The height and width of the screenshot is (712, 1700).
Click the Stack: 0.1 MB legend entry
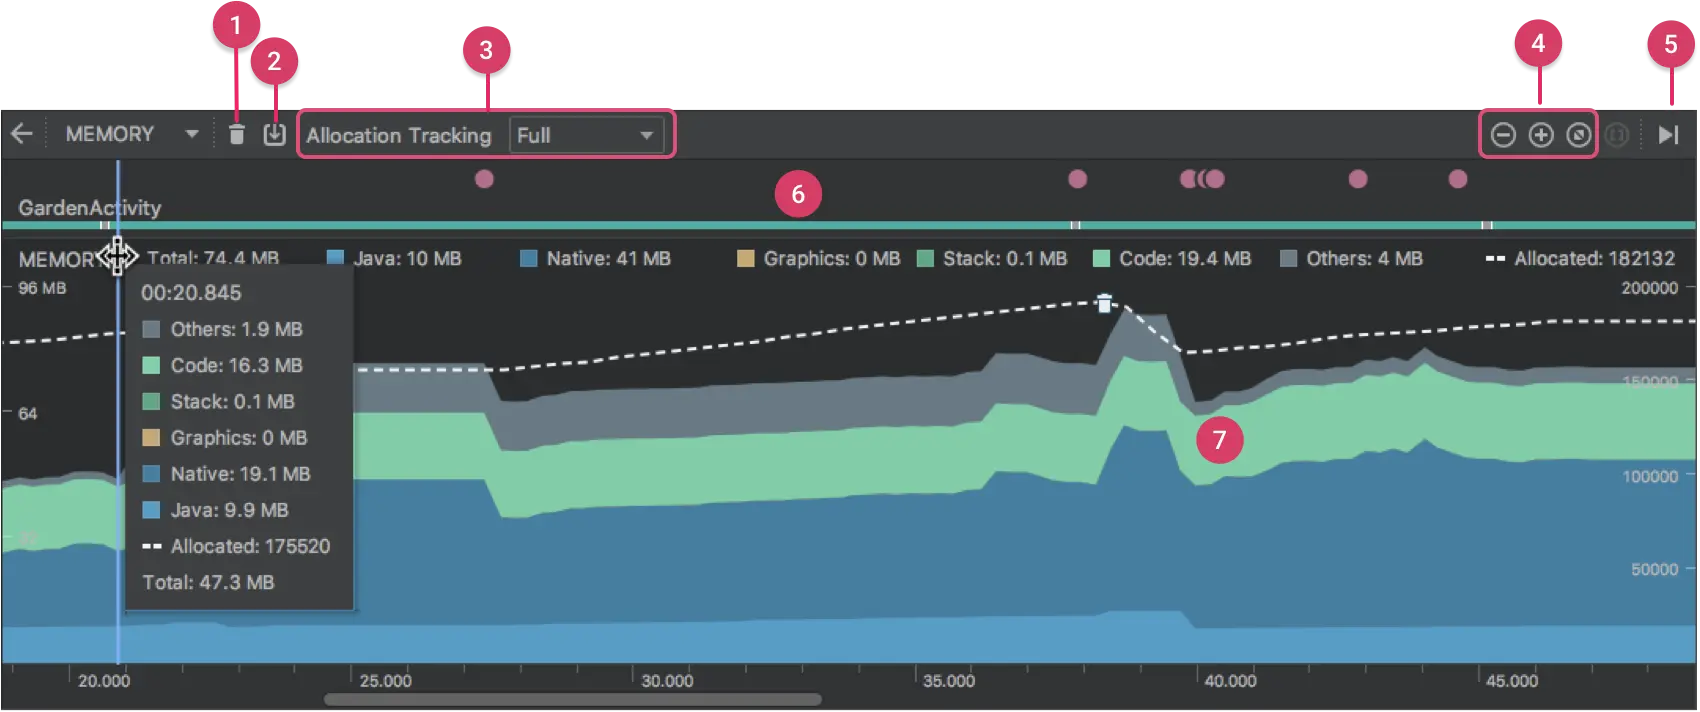point(992,258)
